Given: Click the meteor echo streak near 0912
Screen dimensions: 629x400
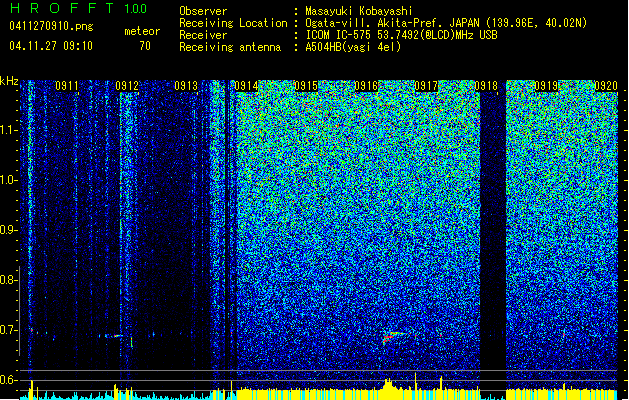Looking at the screenshot, I should tap(112, 335).
